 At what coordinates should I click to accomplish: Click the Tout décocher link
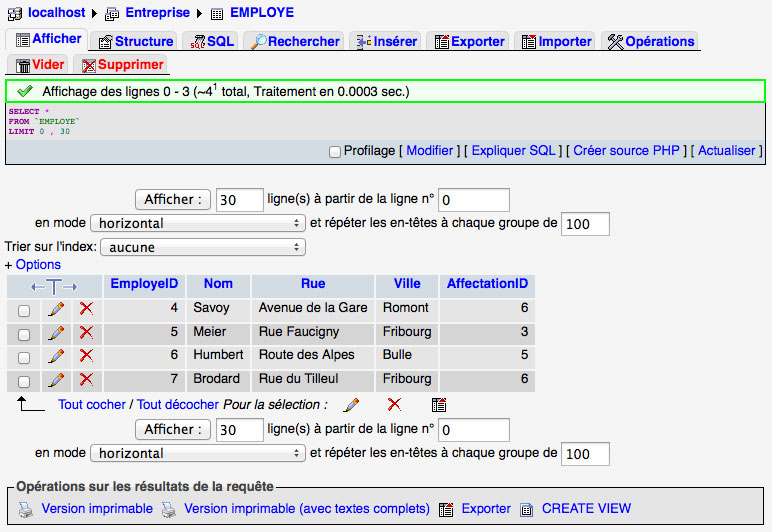[x=178, y=405]
